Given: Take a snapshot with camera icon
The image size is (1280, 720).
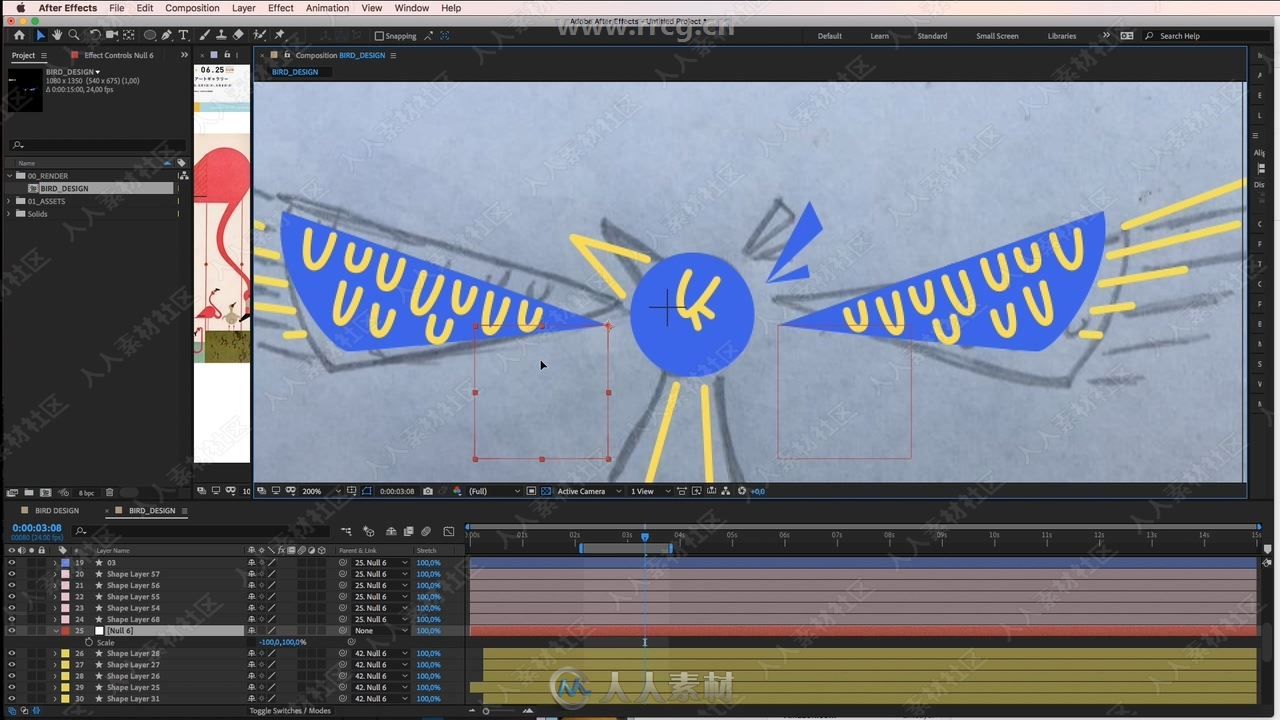Looking at the screenshot, I should coord(427,491).
